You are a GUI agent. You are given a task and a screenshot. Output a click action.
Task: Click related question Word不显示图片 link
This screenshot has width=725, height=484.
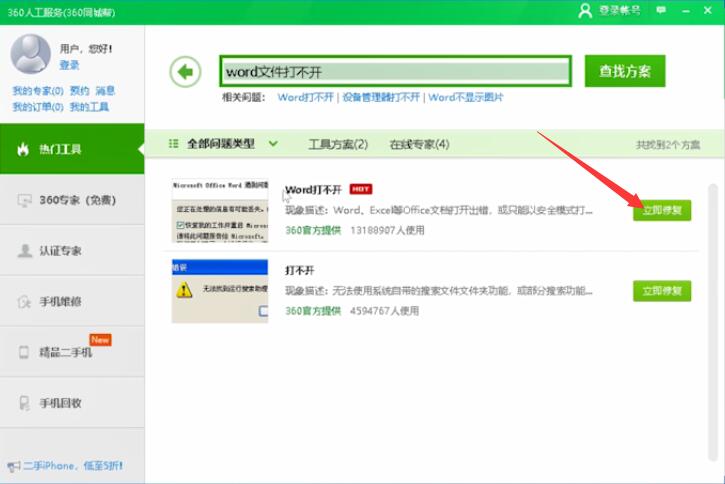(466, 97)
